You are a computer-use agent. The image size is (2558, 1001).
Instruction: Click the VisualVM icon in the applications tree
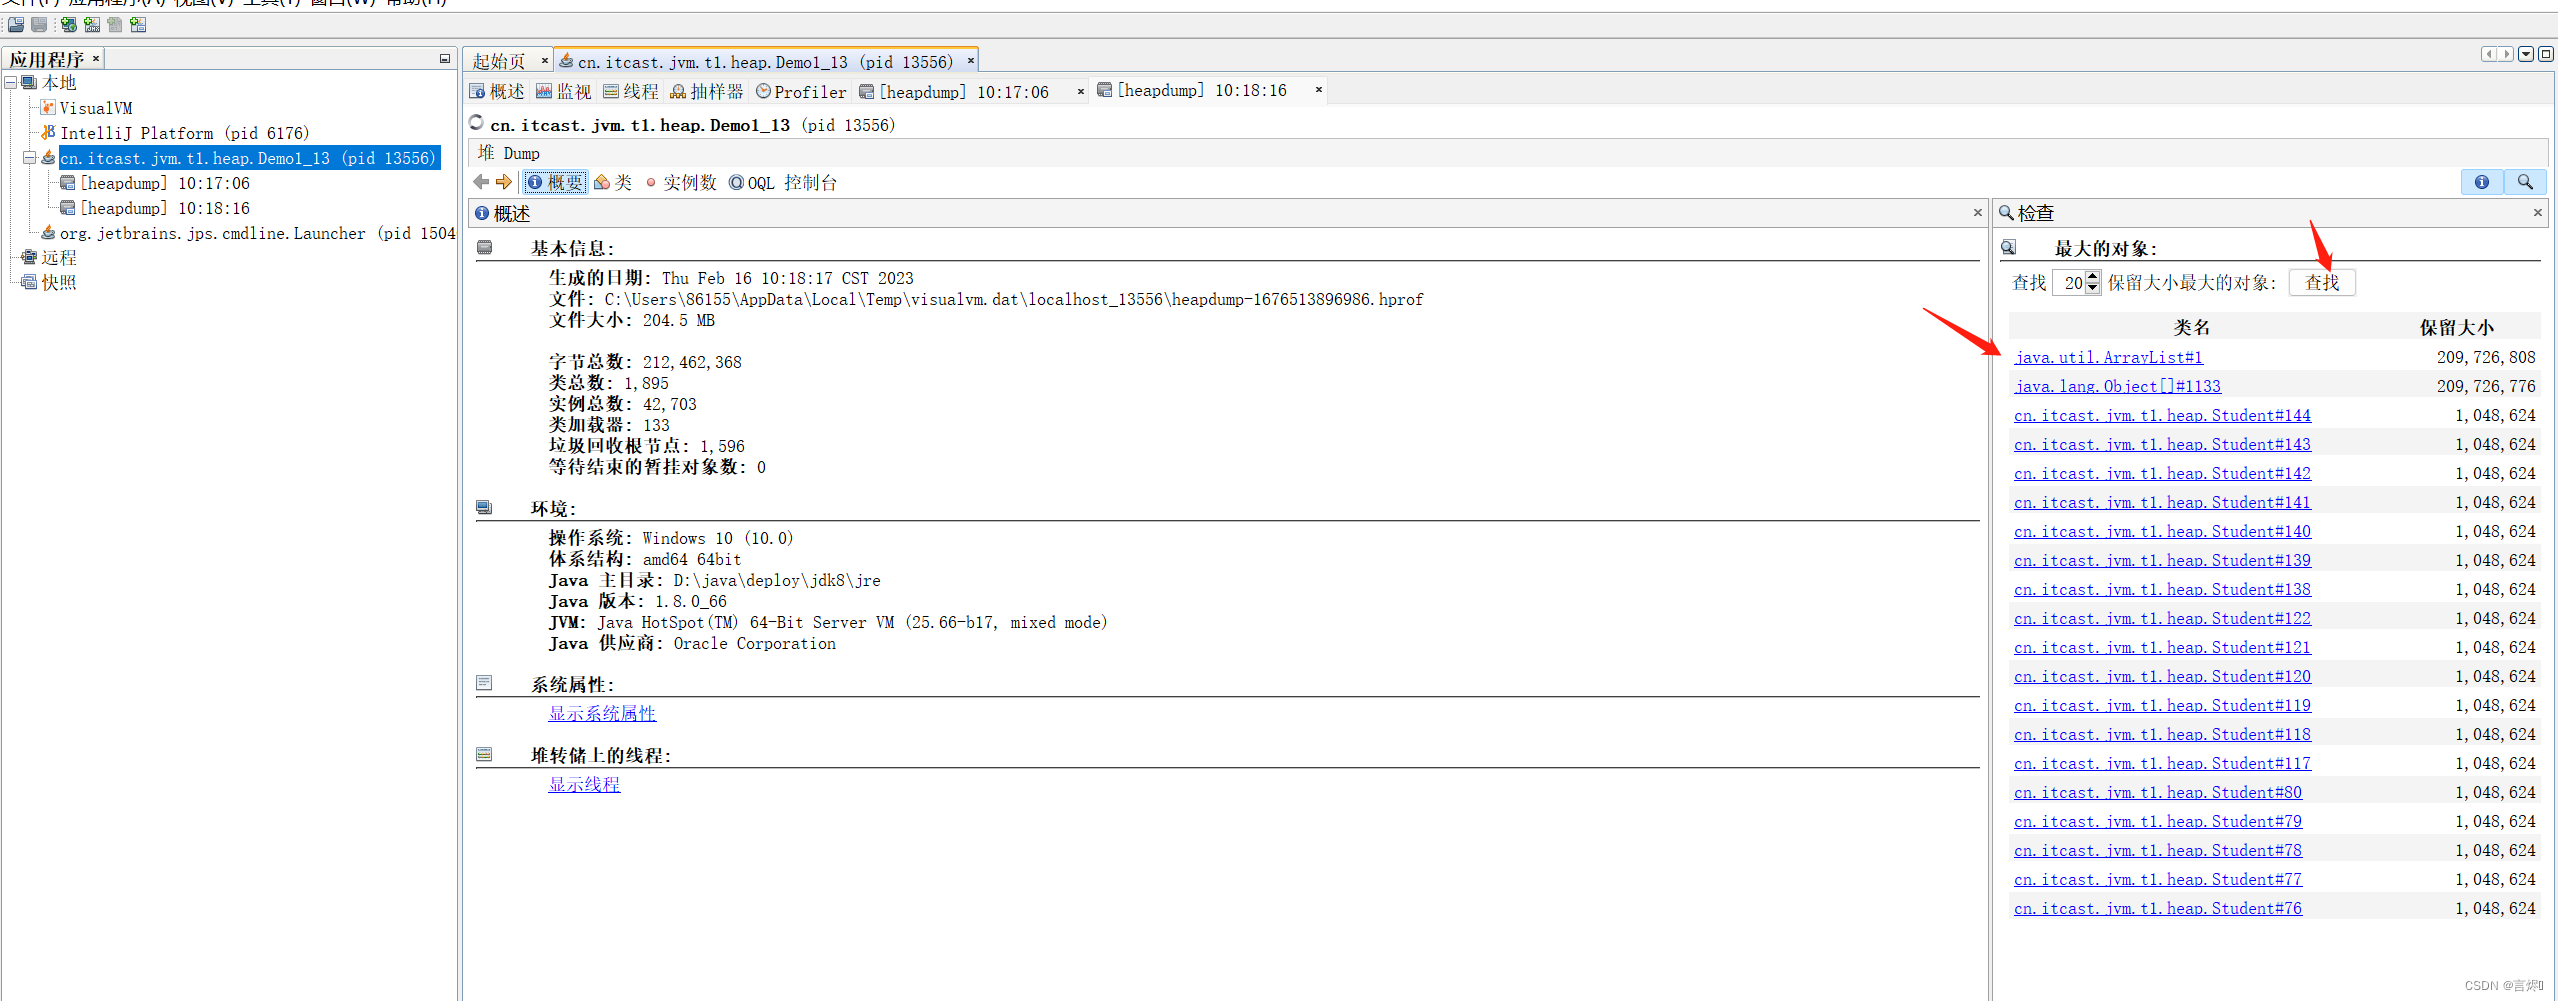pyautogui.click(x=47, y=107)
